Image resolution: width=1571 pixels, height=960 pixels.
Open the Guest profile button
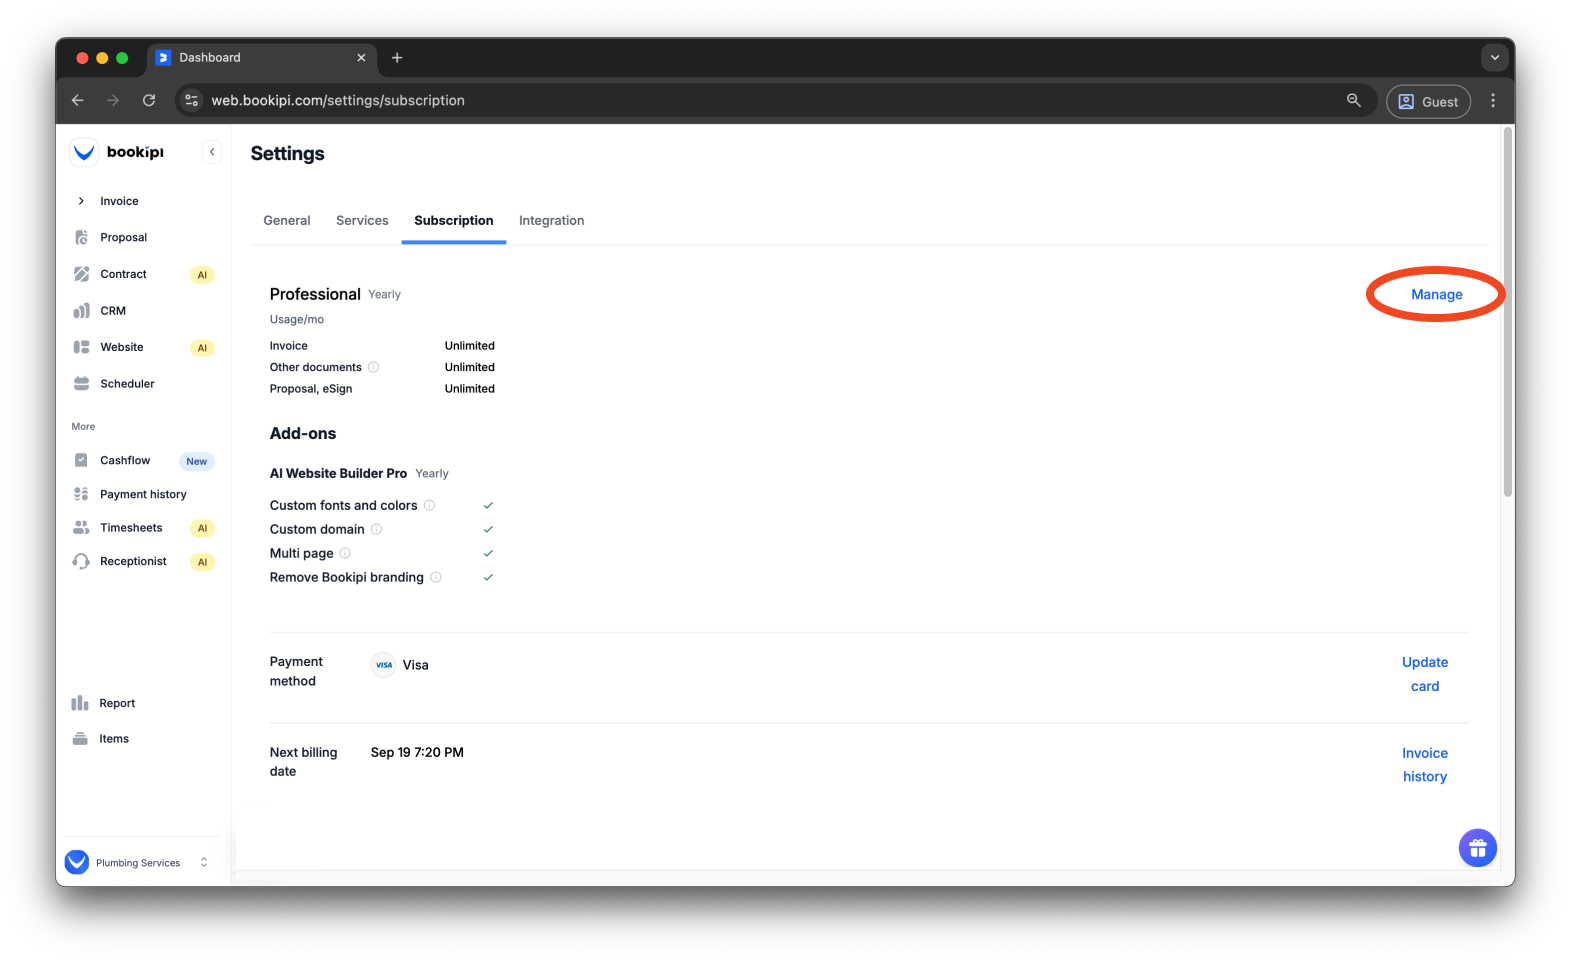pos(1428,101)
